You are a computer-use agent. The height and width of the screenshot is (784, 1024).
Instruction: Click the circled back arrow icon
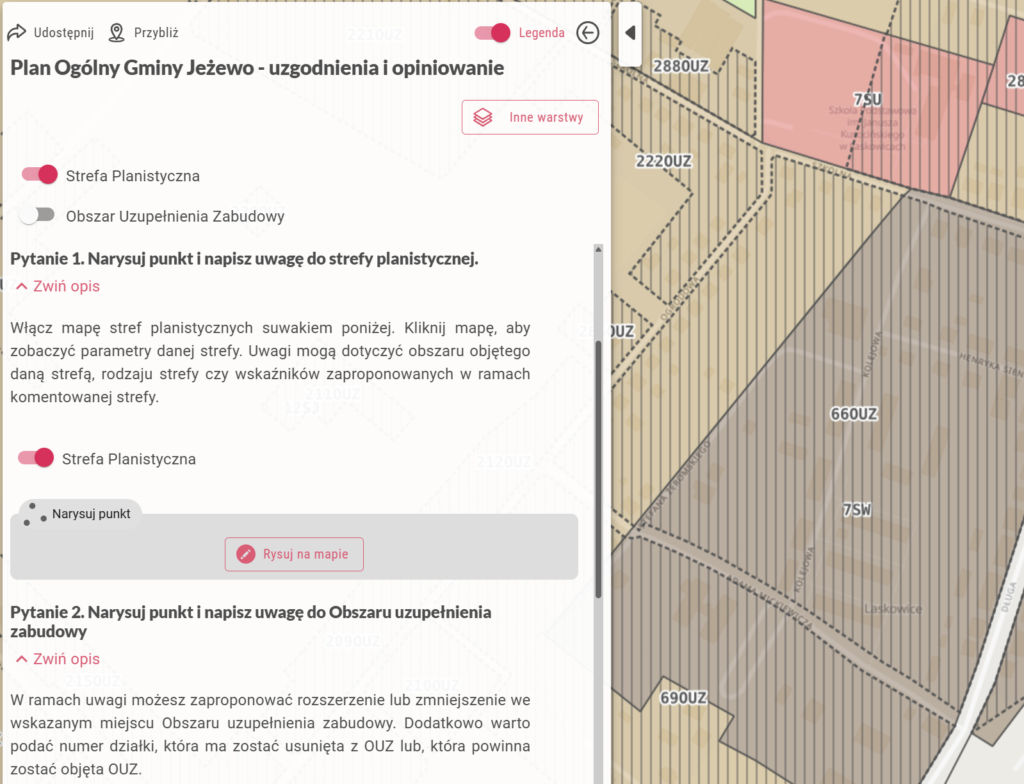coord(588,33)
